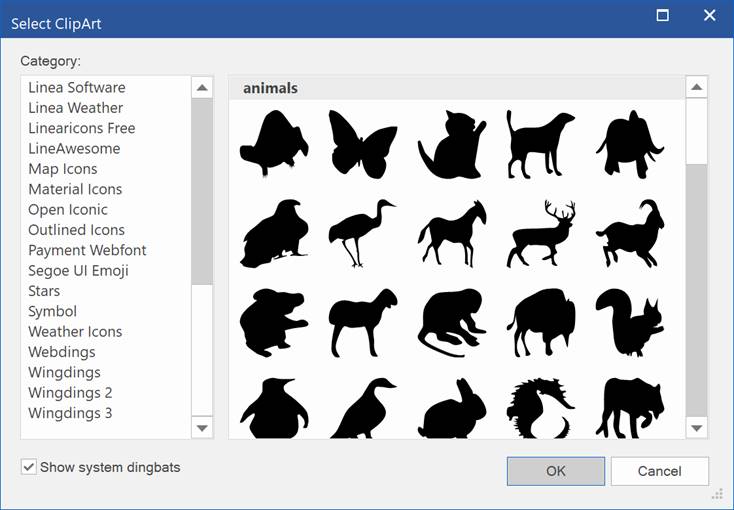Choose the horned goat silhouette
Viewport: 734px width, 510px height.
630,234
